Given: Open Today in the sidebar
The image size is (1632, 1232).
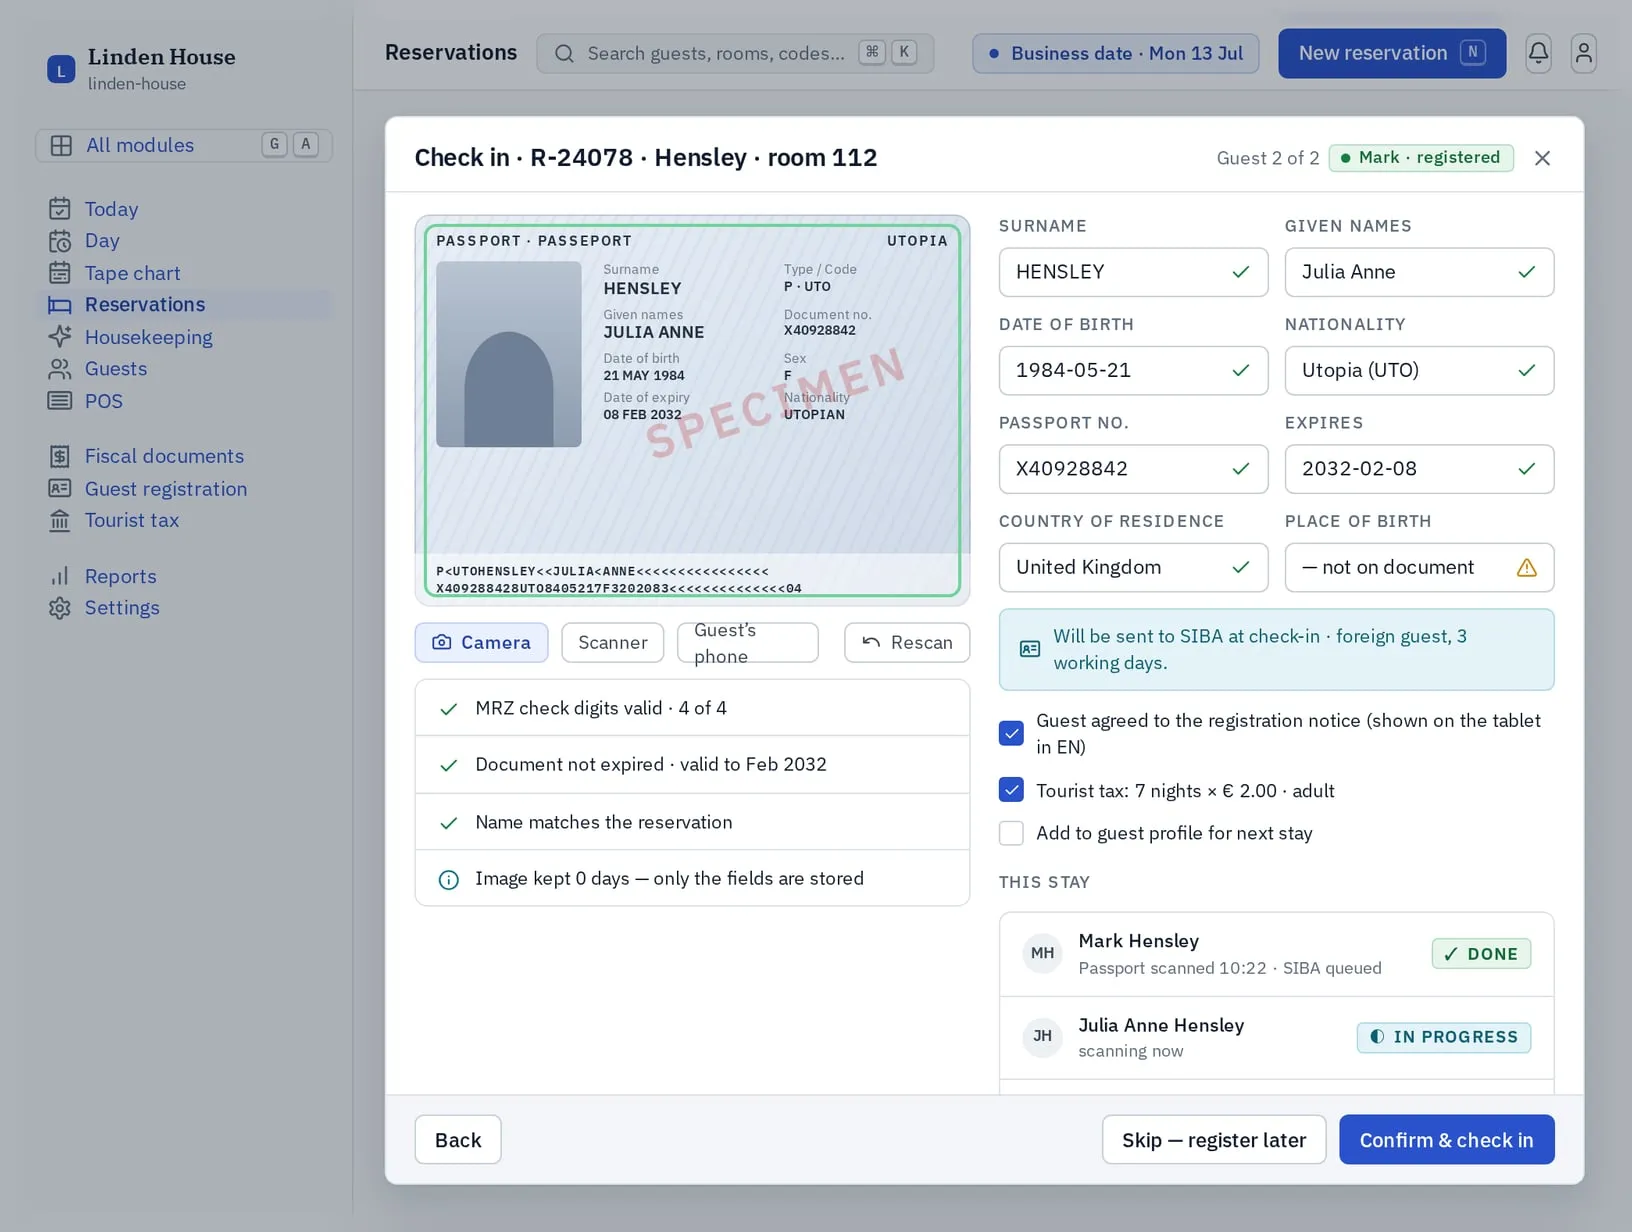Looking at the screenshot, I should (184, 209).
